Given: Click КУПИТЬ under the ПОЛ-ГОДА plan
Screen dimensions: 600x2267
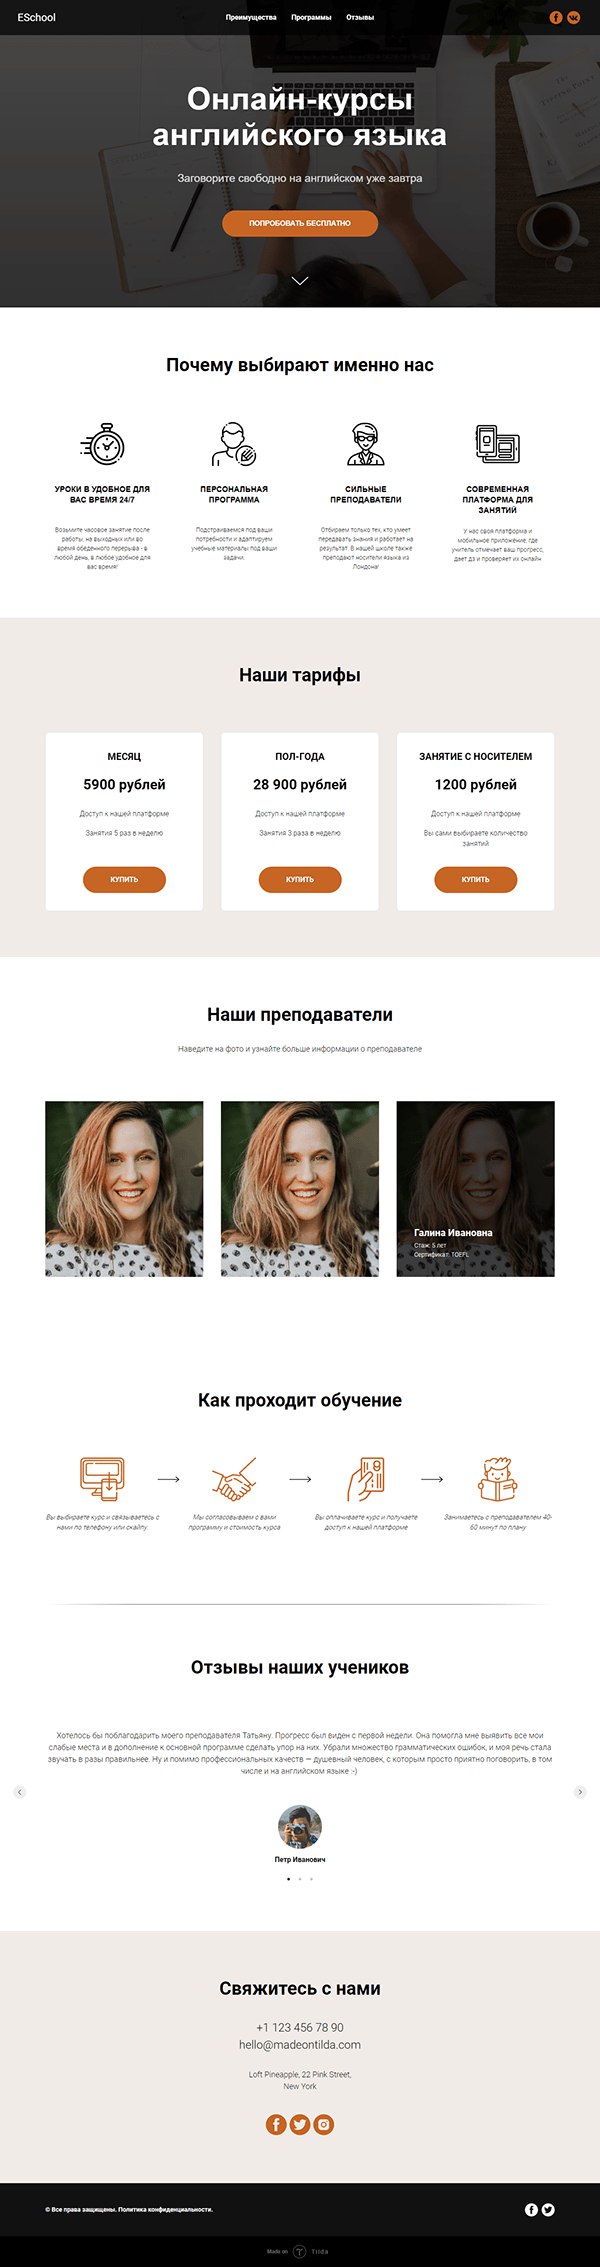Looking at the screenshot, I should click(x=300, y=879).
